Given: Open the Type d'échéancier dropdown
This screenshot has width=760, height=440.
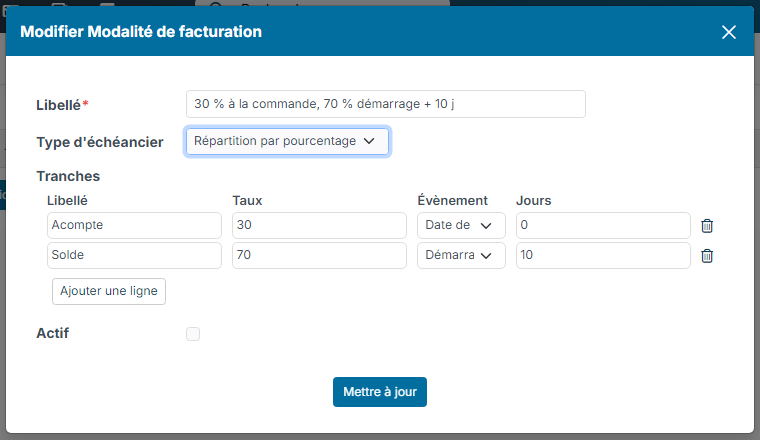Looking at the screenshot, I should [287, 141].
